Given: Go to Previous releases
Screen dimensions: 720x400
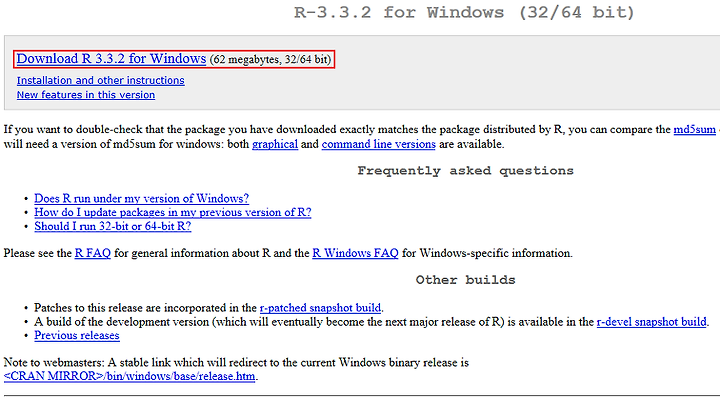Looking at the screenshot, I should point(77,335).
